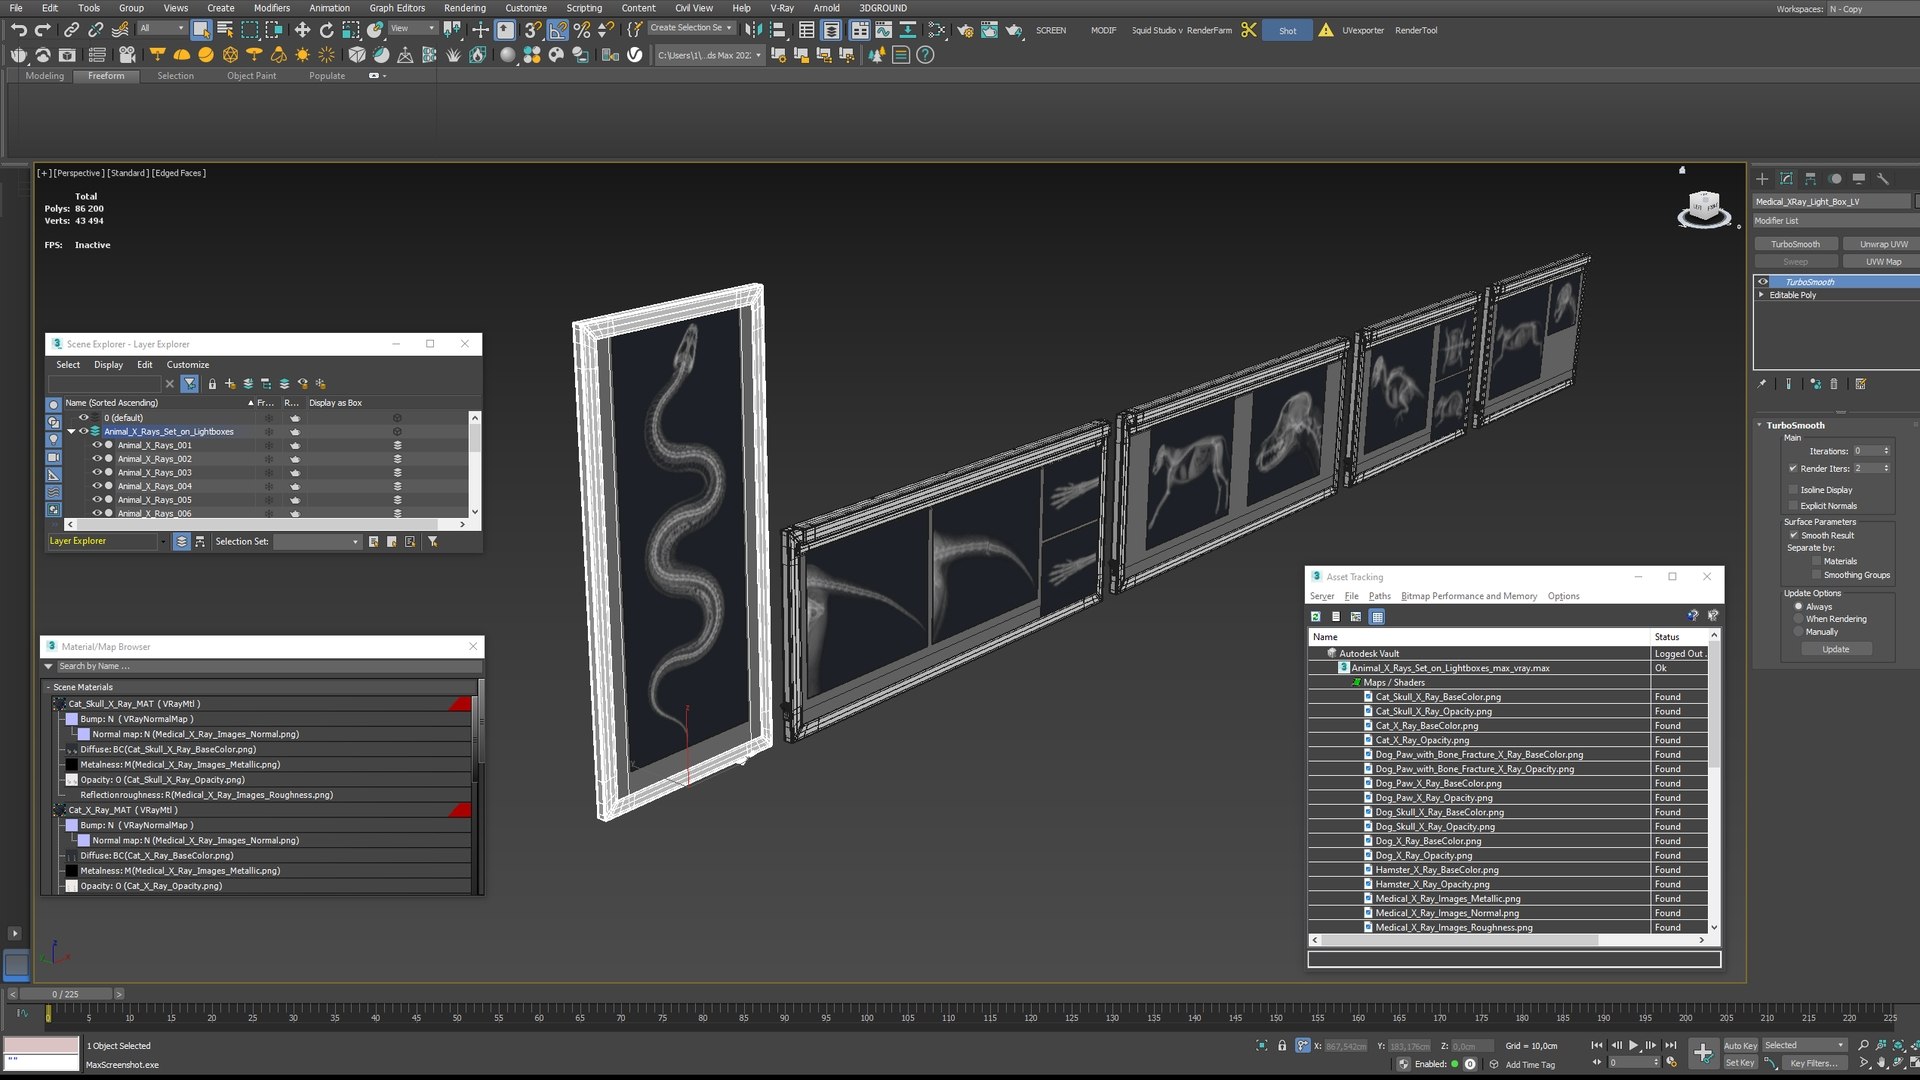Toggle the Selection Lock padlock
The height and width of the screenshot is (1080, 1920).
click(x=1282, y=1045)
